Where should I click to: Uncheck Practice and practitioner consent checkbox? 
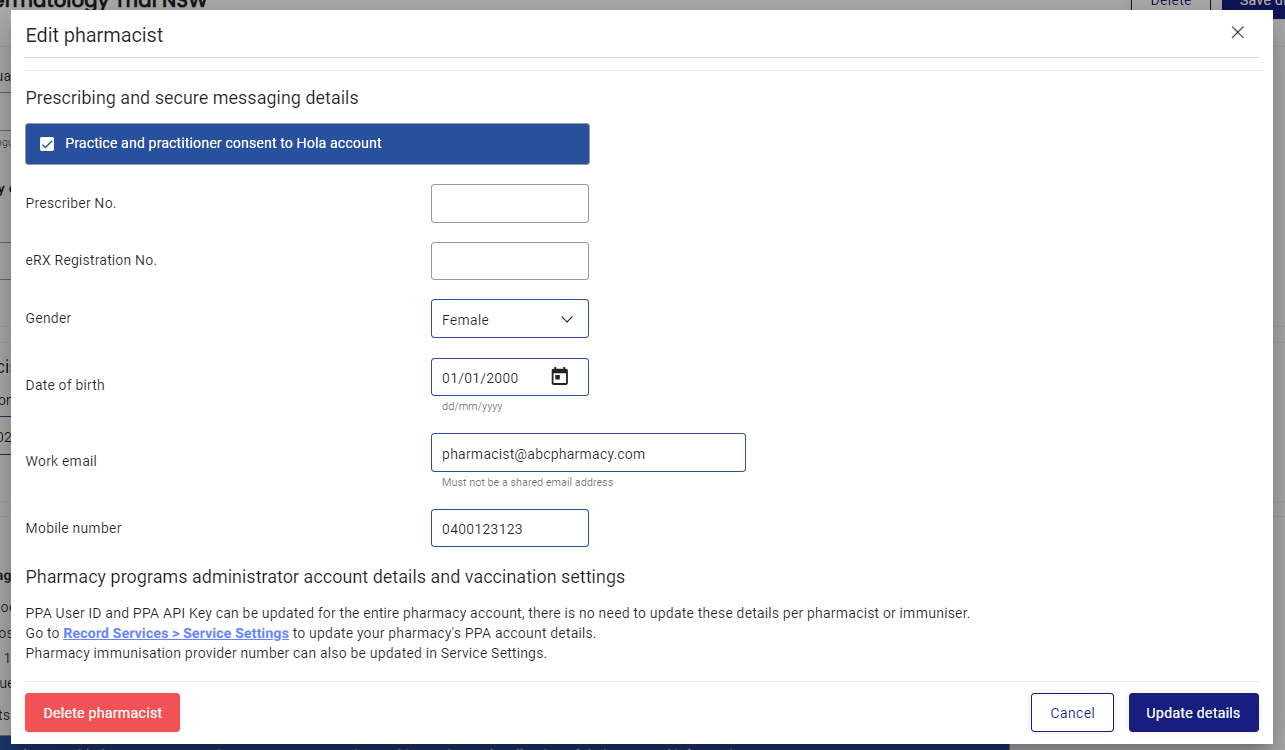pyautogui.click(x=47, y=144)
